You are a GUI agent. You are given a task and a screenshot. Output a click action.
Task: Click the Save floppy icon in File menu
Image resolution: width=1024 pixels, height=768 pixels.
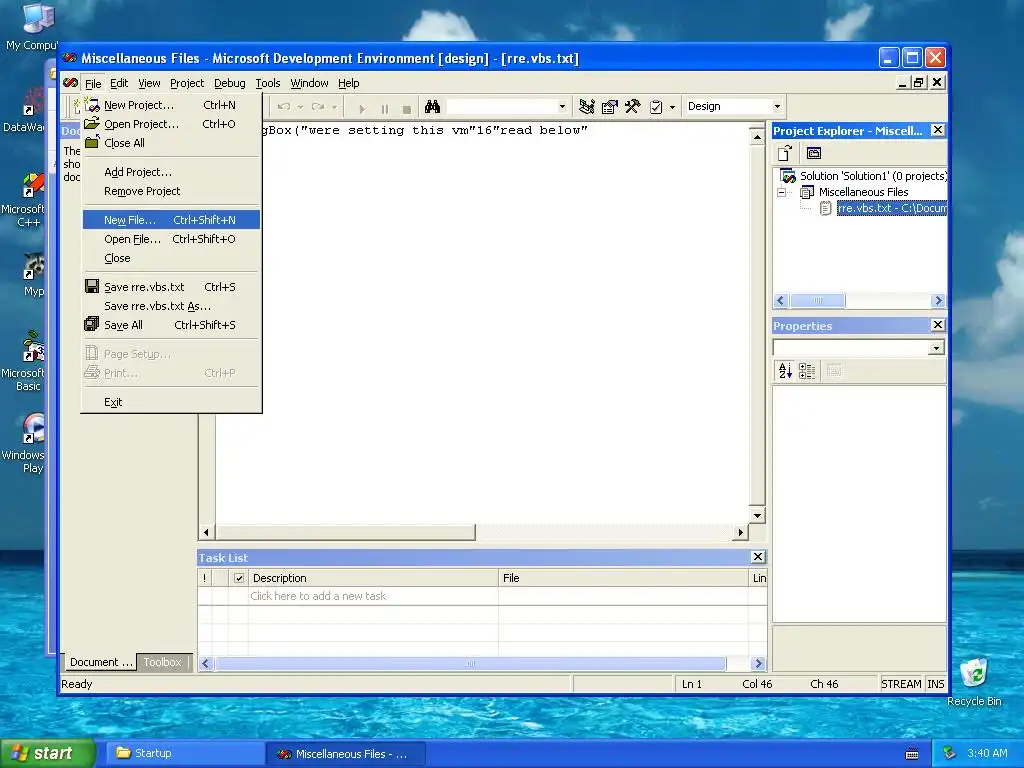[92, 286]
